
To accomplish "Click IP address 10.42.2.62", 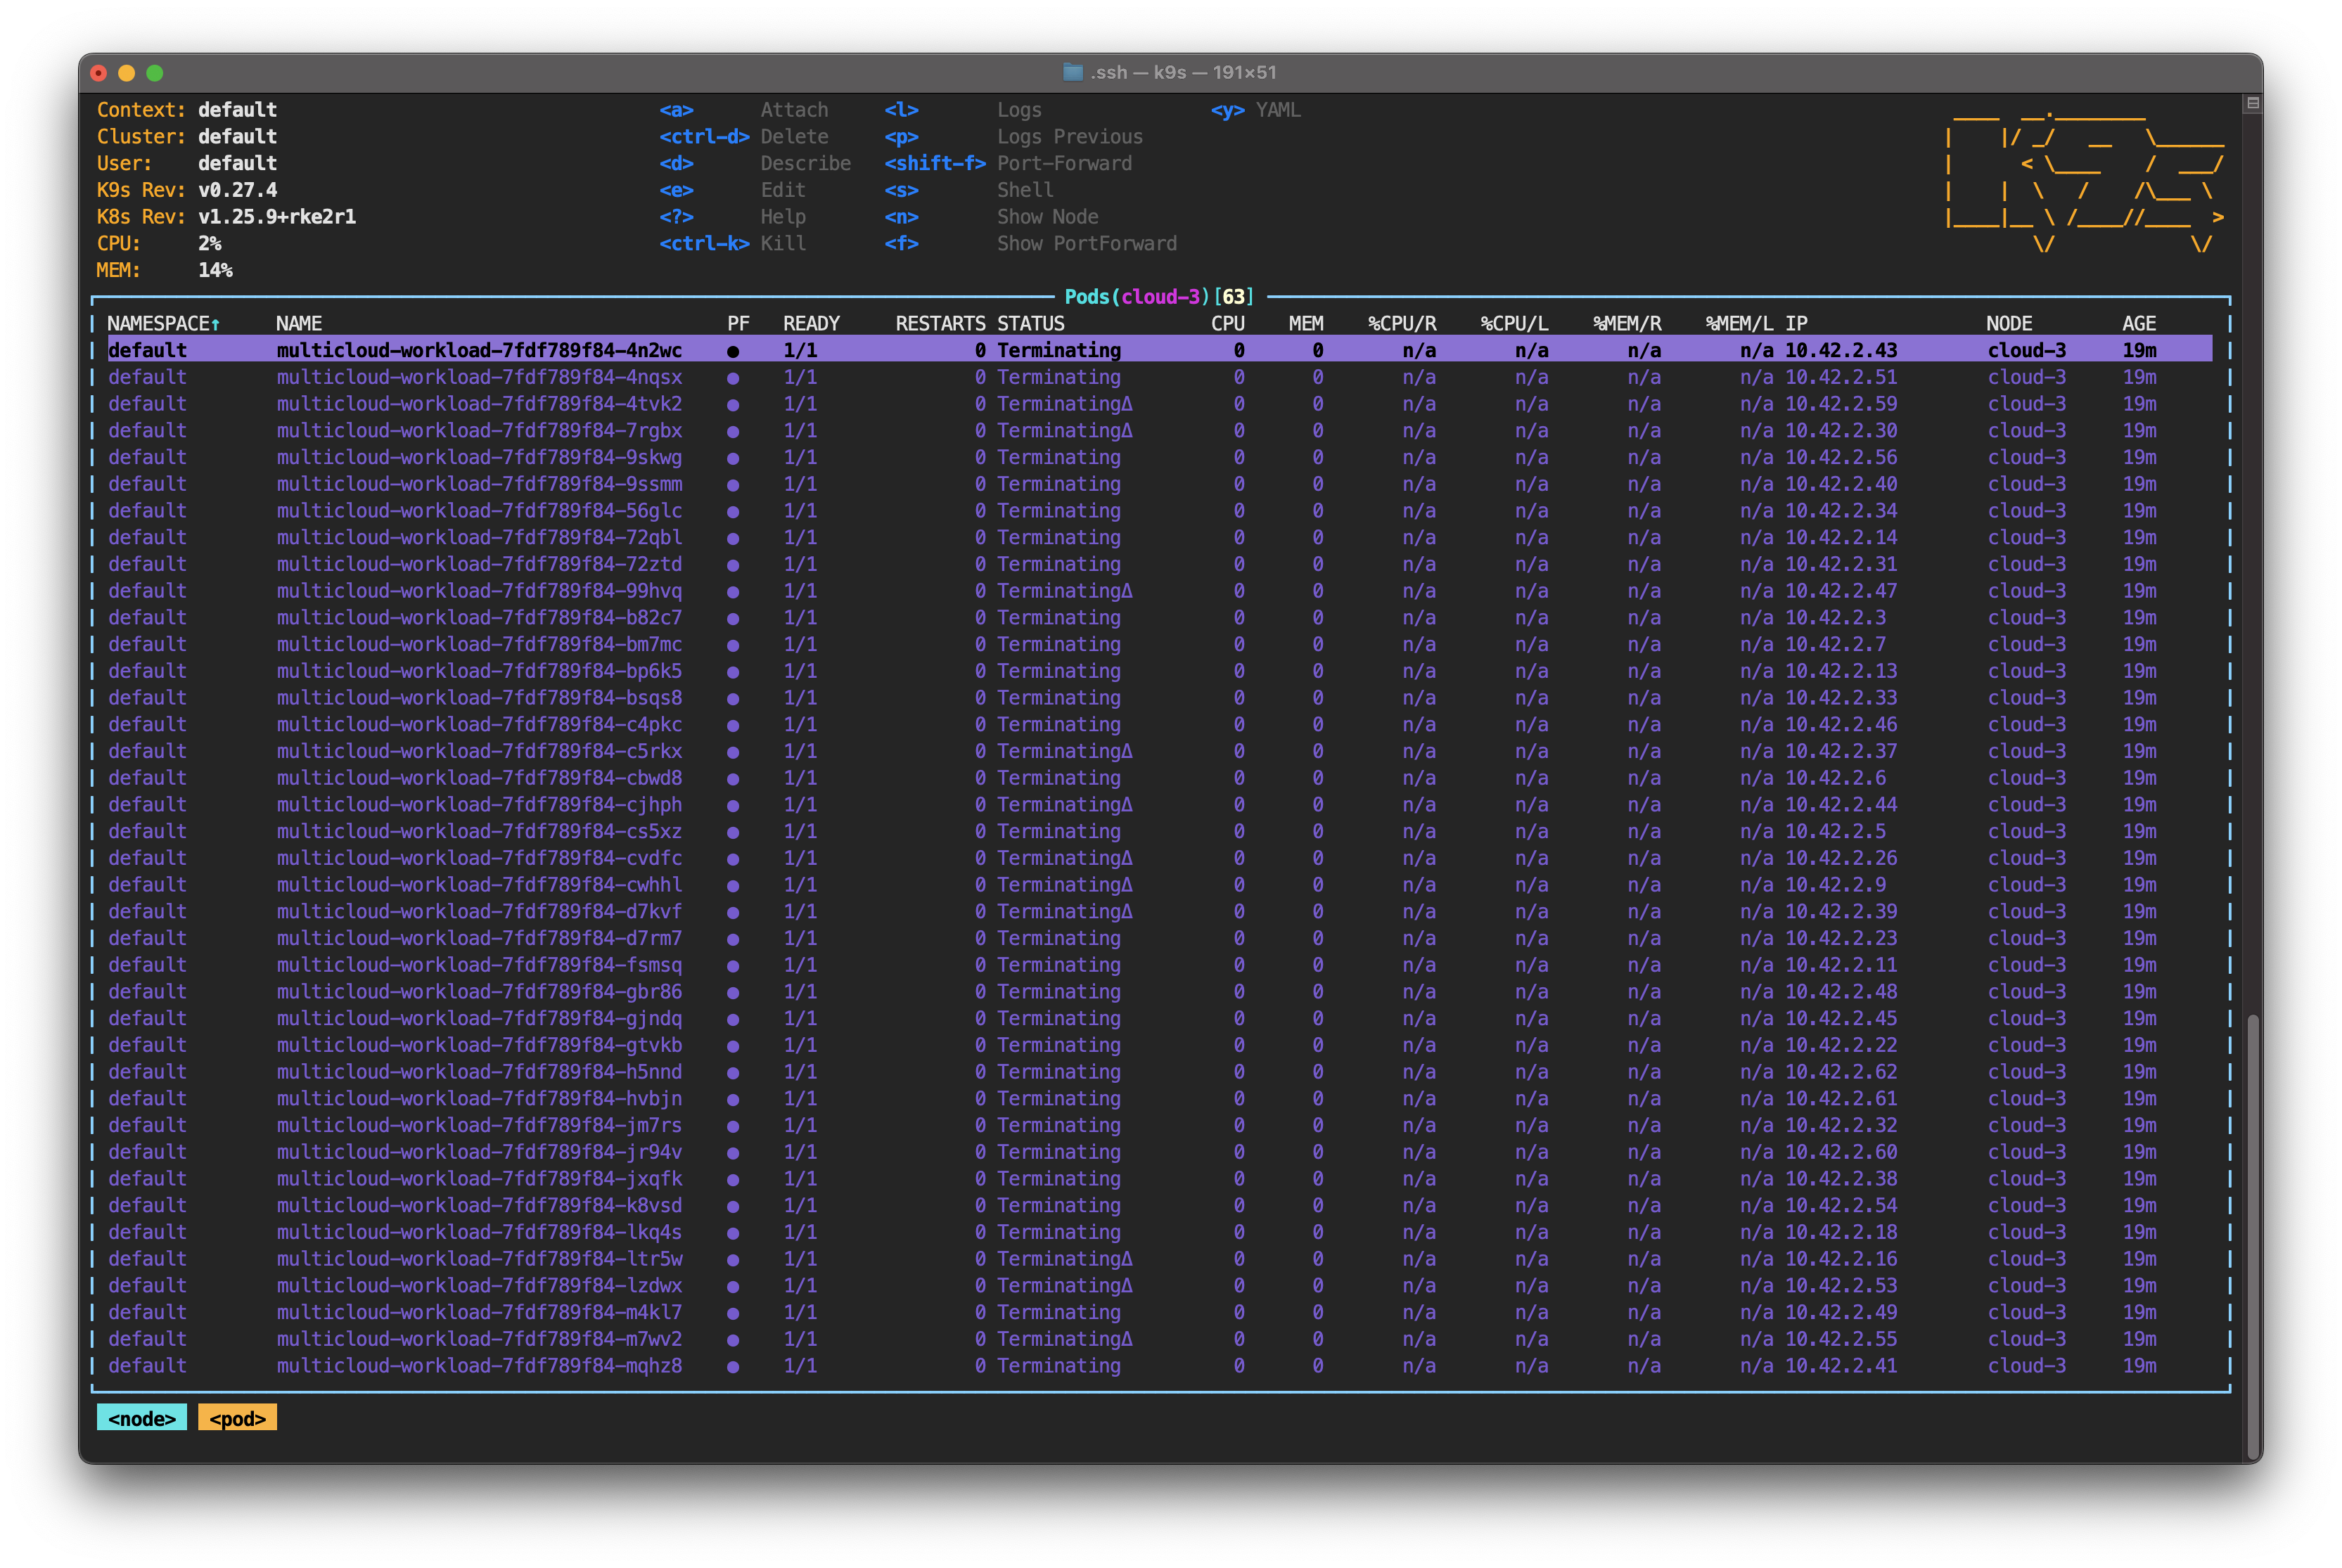I will 1841,1072.
